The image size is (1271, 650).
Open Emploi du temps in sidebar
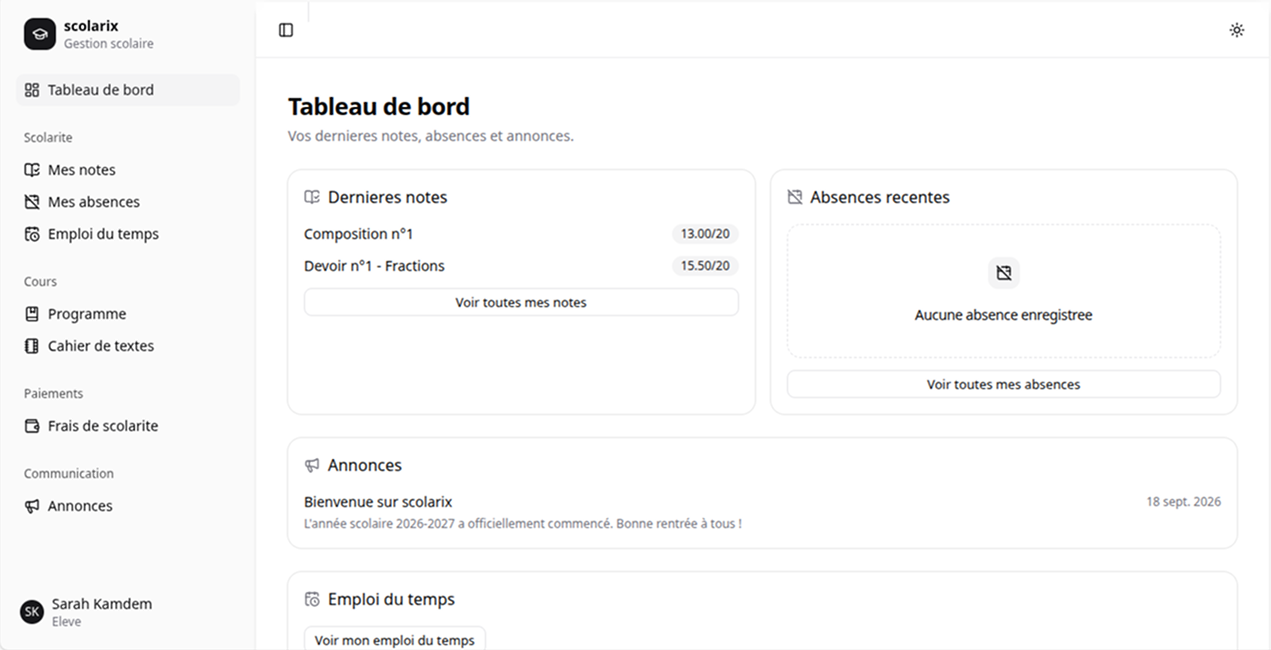pos(128,234)
